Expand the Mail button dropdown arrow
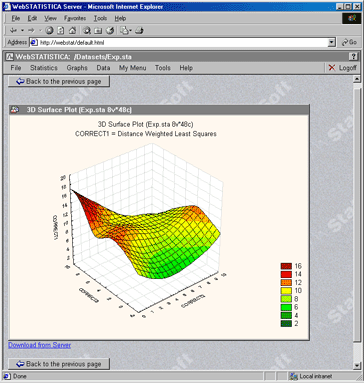364x383 pixels. (130, 31)
